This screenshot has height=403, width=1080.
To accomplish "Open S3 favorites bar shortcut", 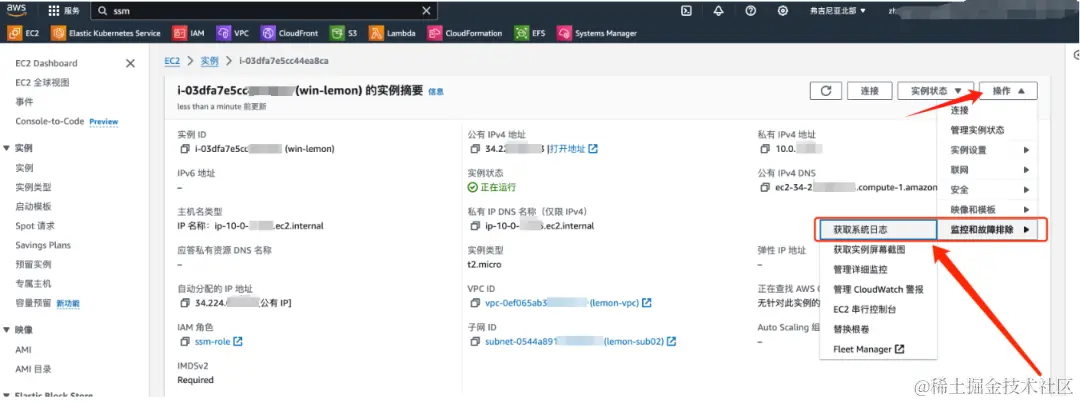I will coord(344,33).
